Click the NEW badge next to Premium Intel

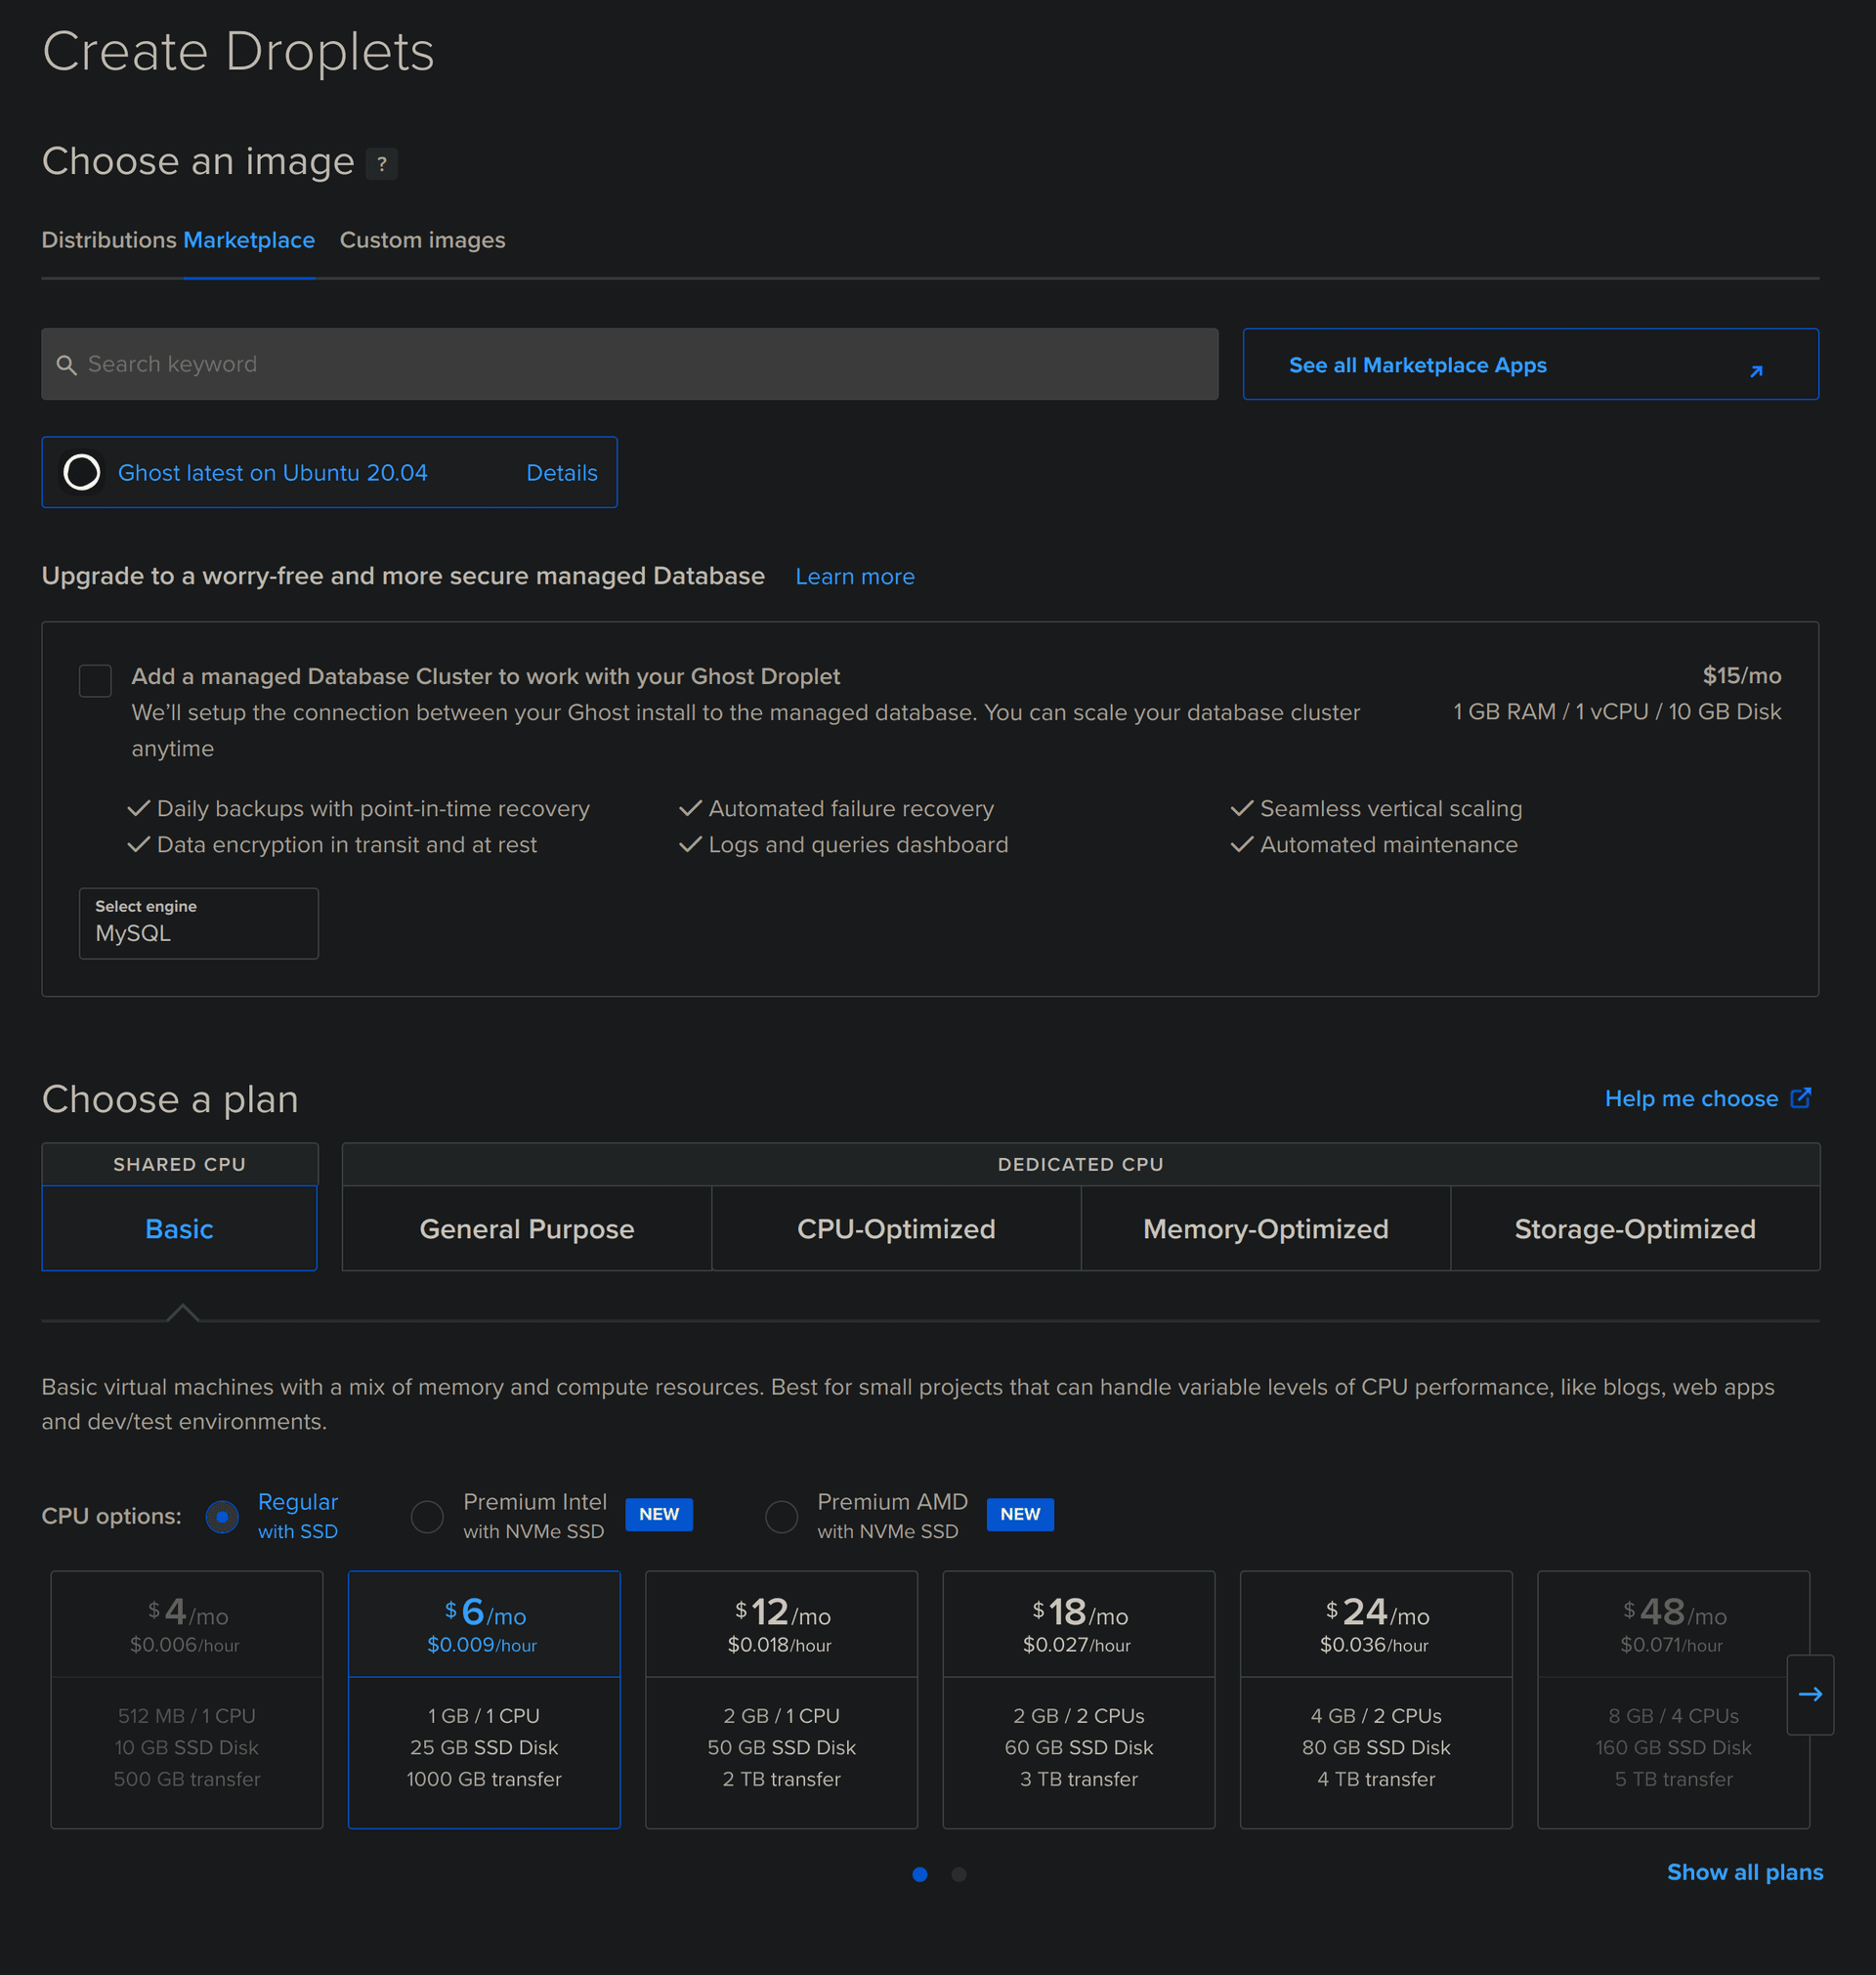point(659,1514)
